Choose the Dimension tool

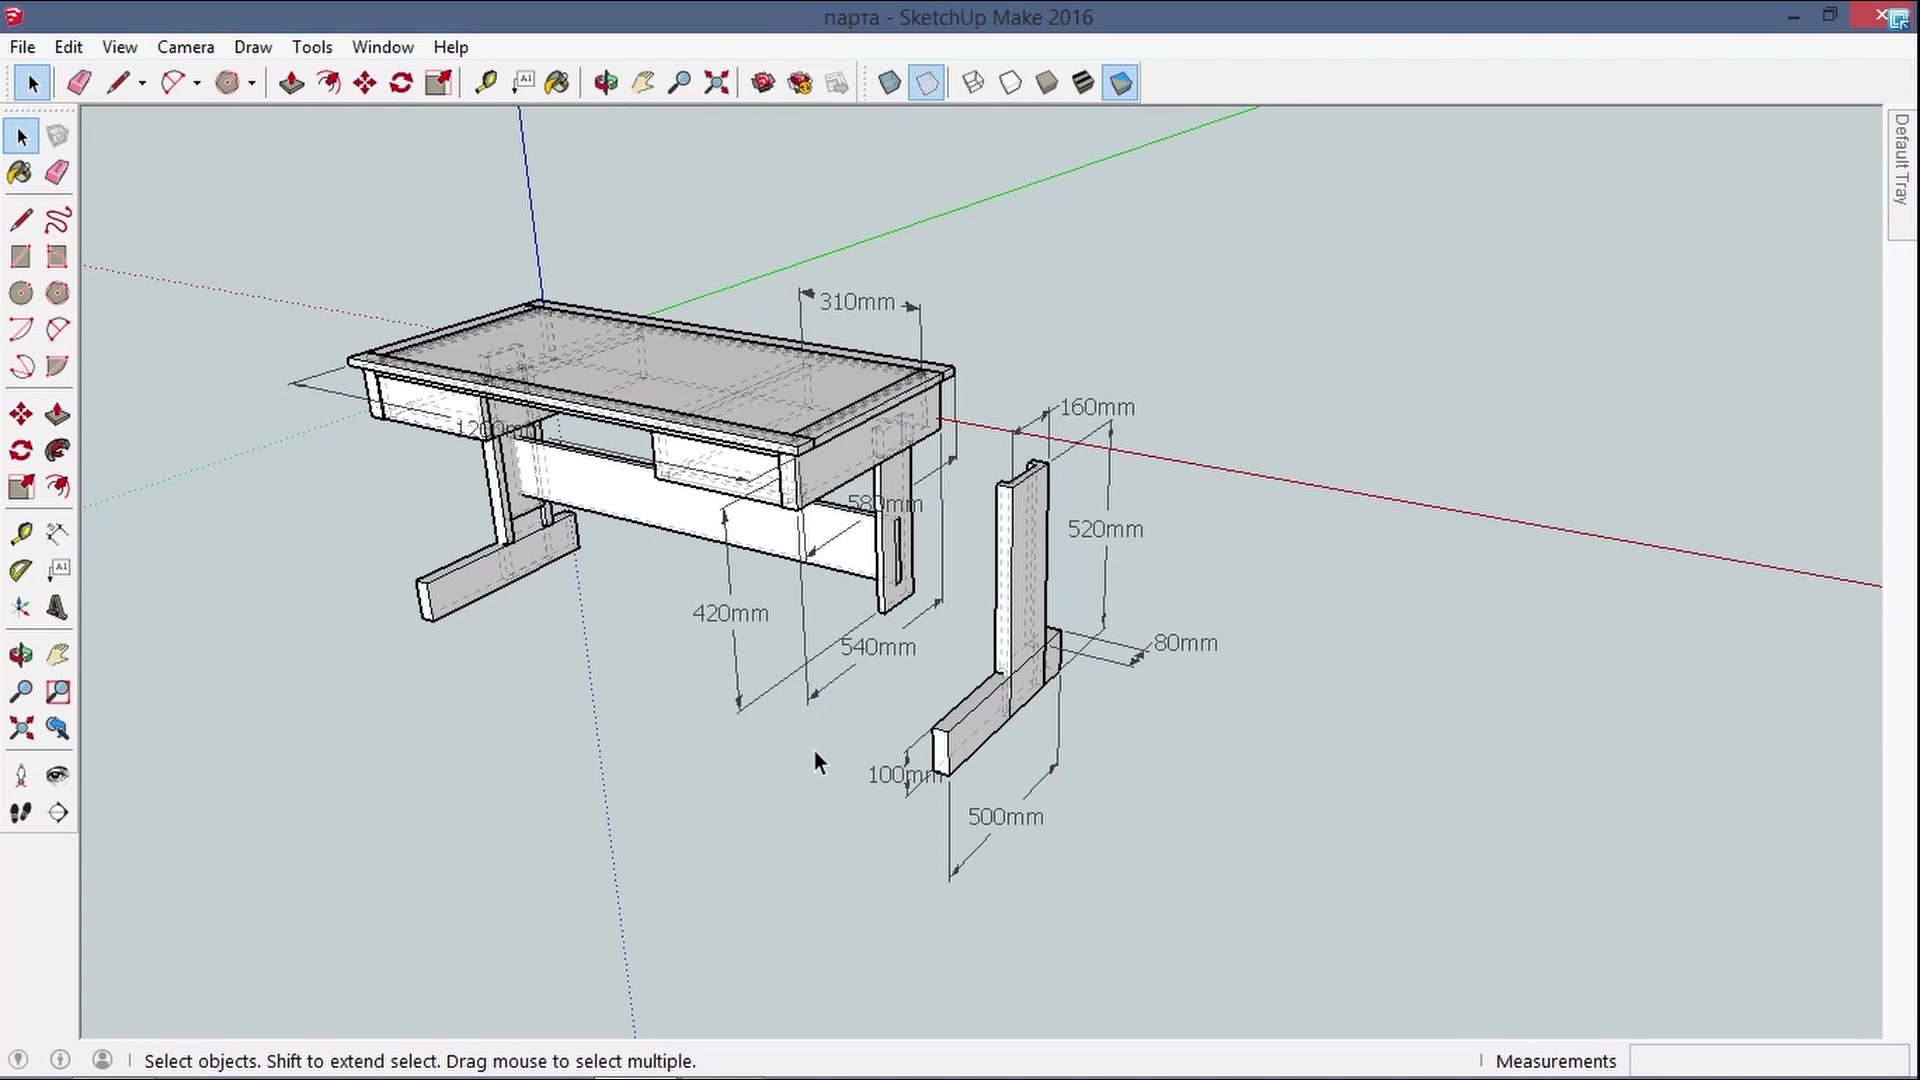point(57,534)
